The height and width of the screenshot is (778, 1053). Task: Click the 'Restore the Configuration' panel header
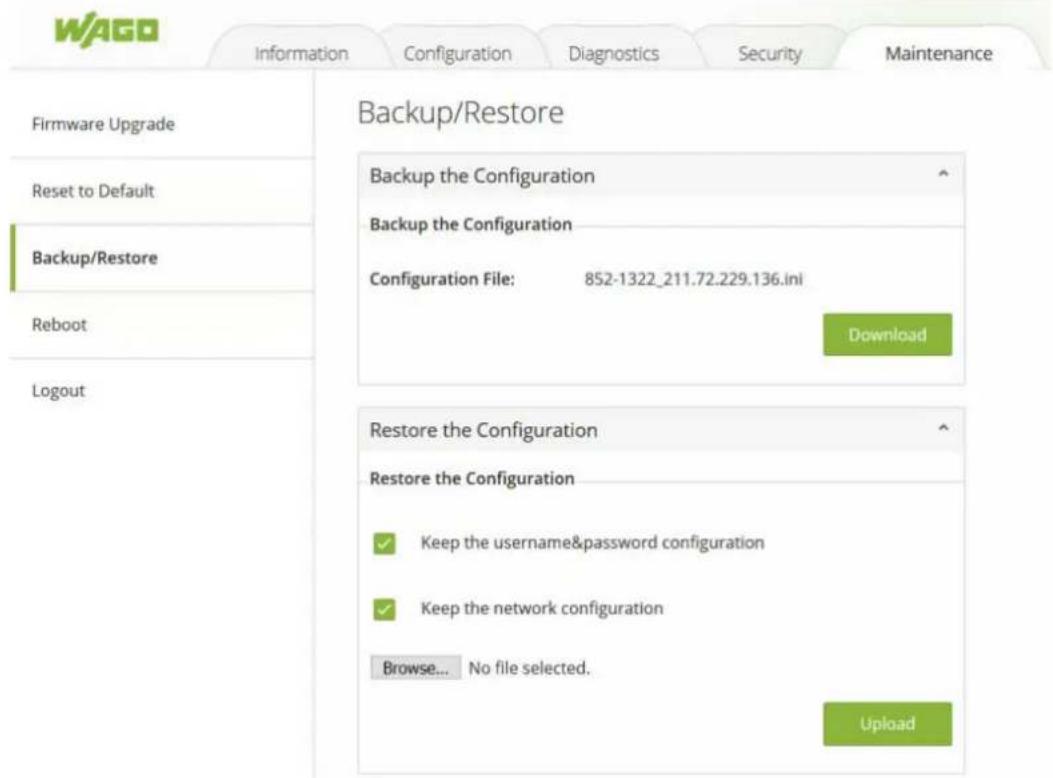click(661, 430)
